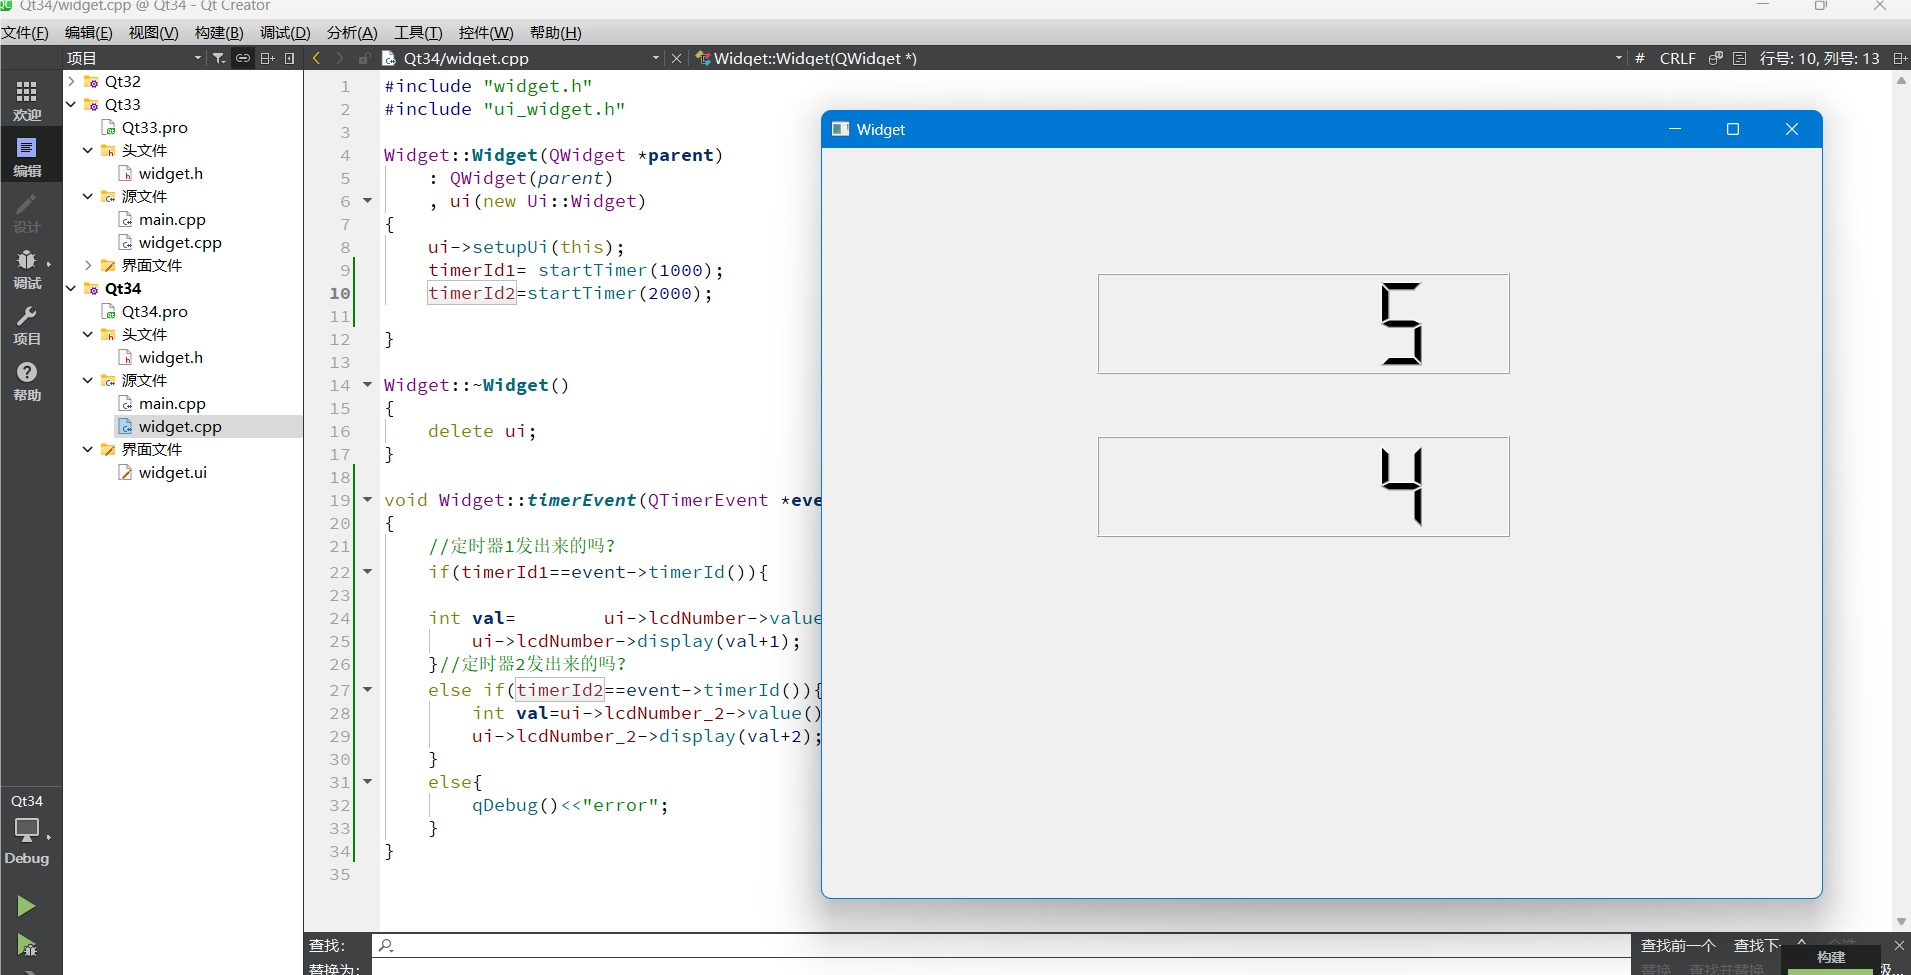The height and width of the screenshot is (975, 1911).
Task: Click the split editor icon at top right
Action: 1900,58
